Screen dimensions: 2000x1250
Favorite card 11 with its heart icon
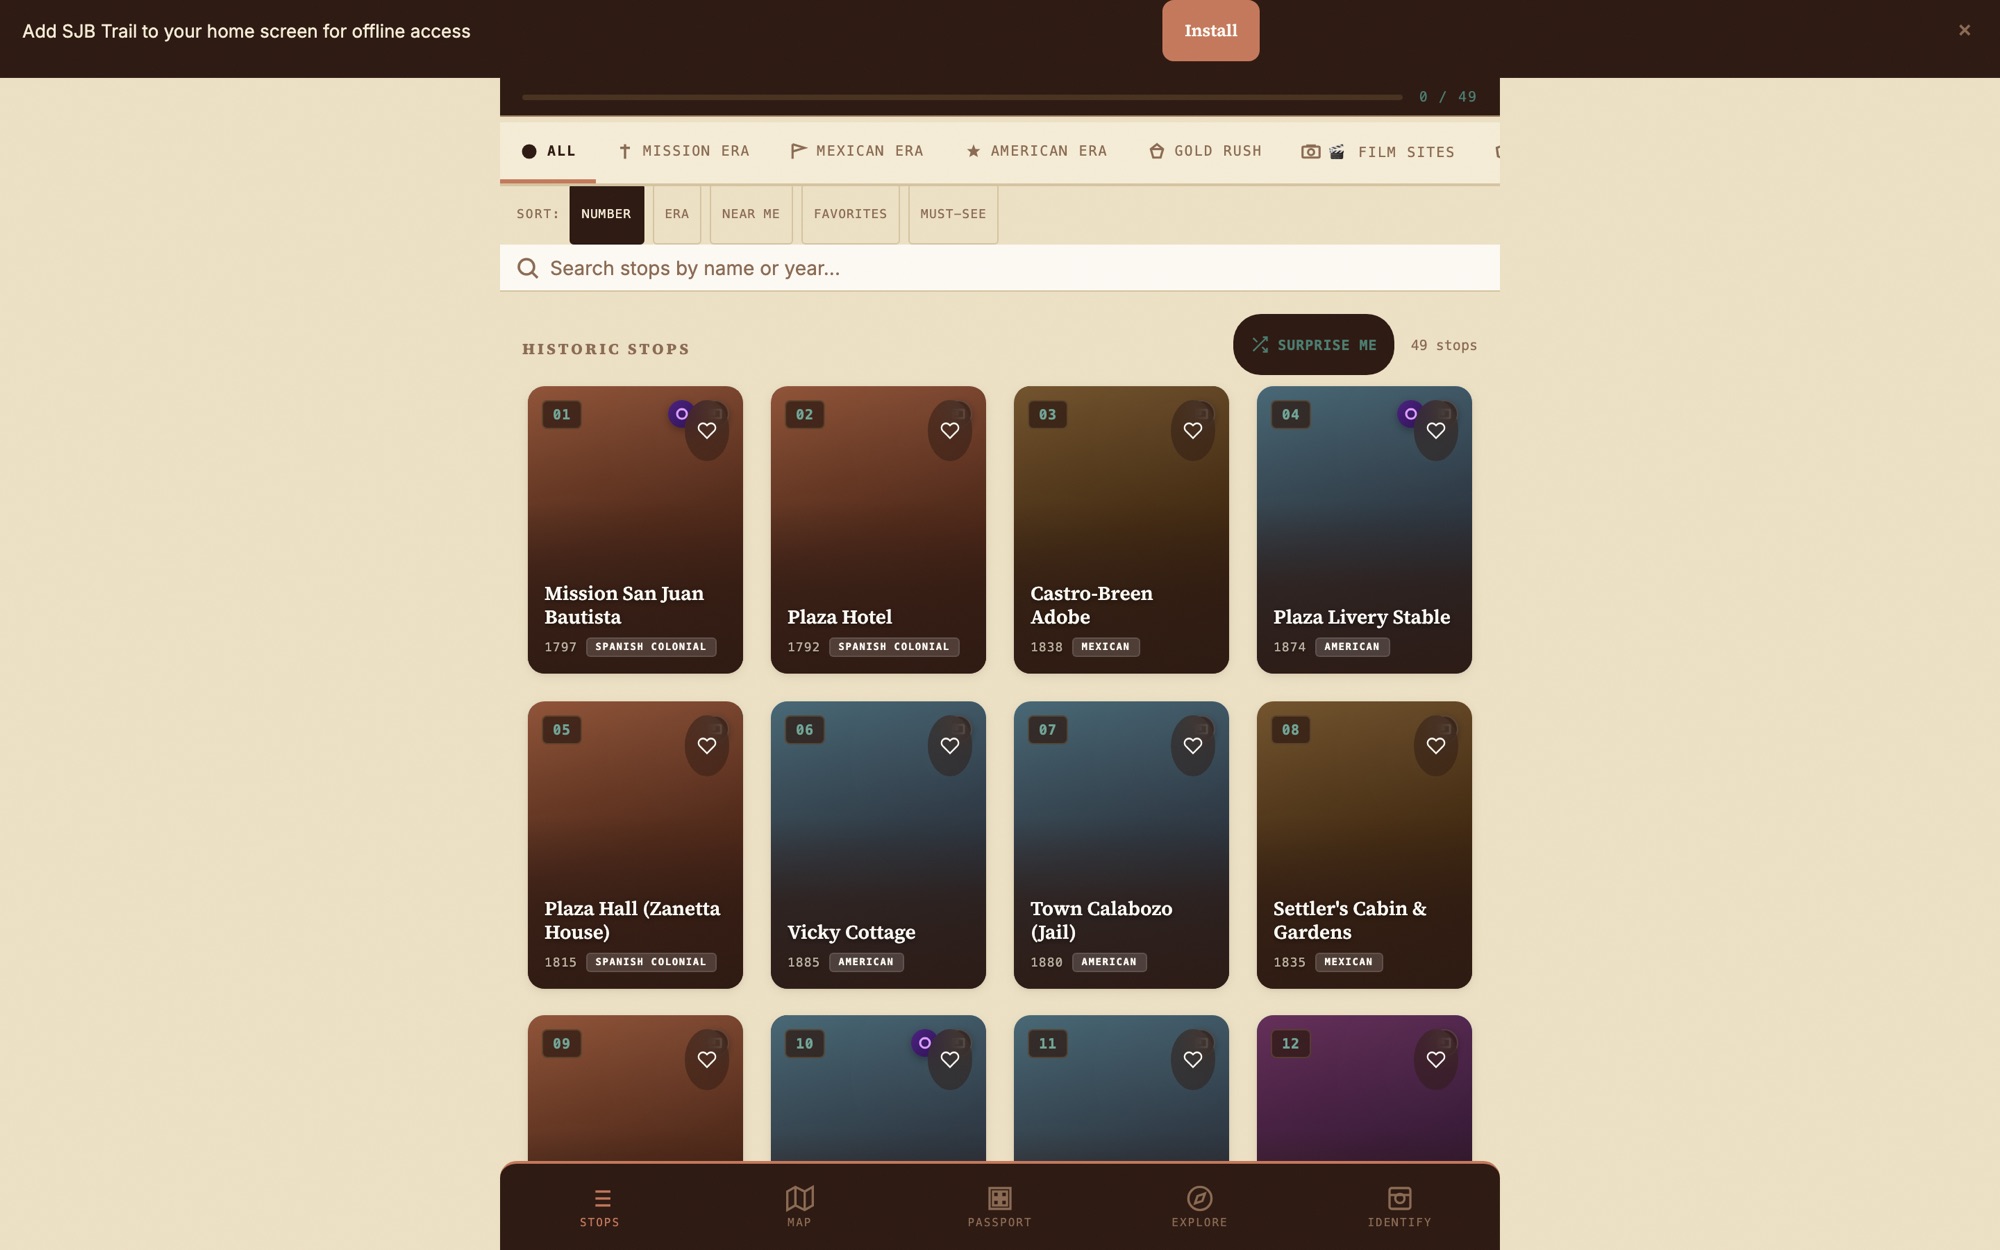coord(1193,1060)
